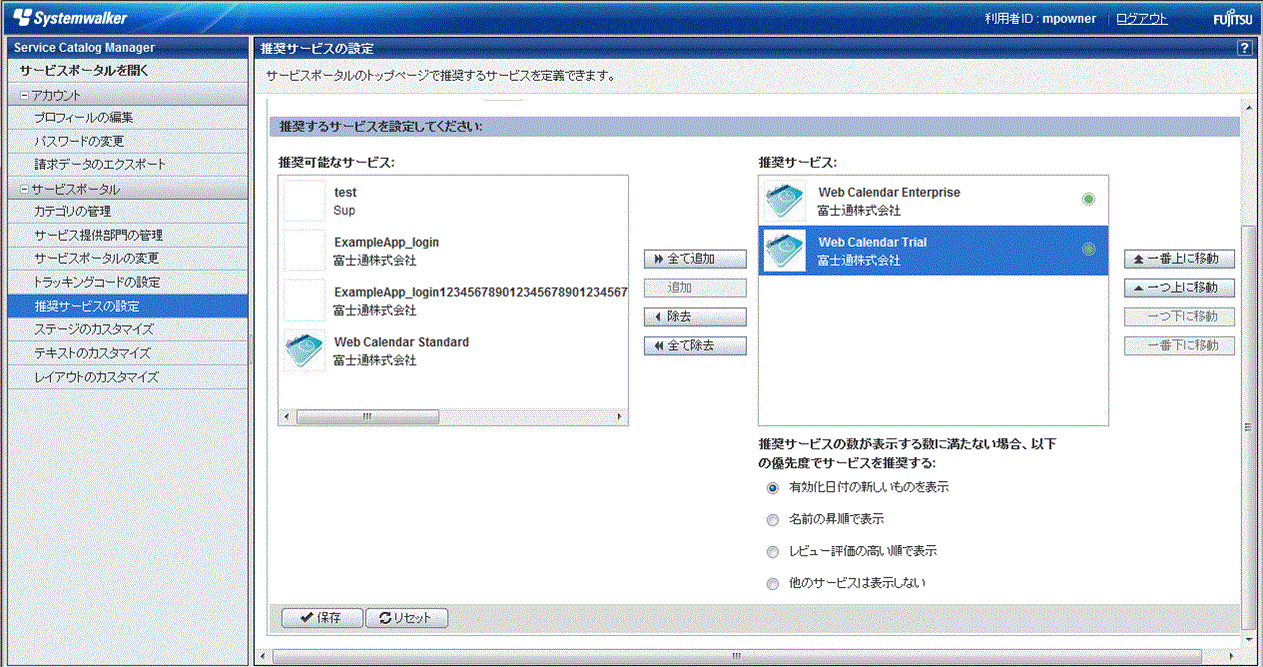Click the green status indicator for Web Calendar Enterprise
The width and height of the screenshot is (1263, 667).
(x=1088, y=199)
